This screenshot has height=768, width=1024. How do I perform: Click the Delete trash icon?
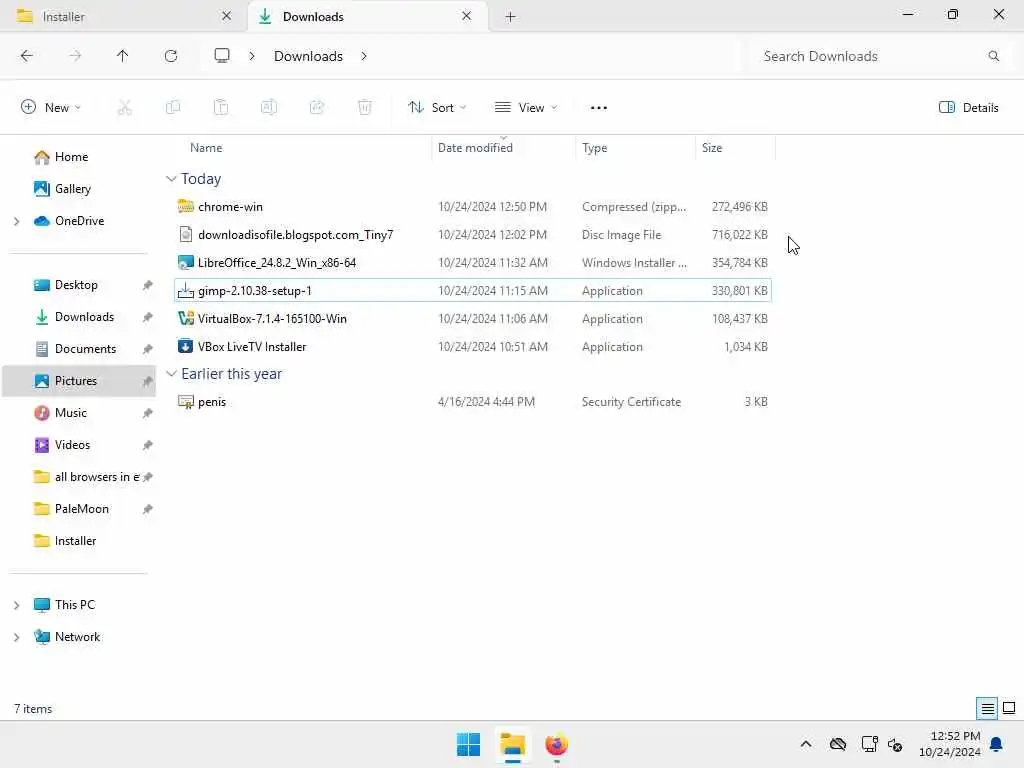pyautogui.click(x=364, y=108)
